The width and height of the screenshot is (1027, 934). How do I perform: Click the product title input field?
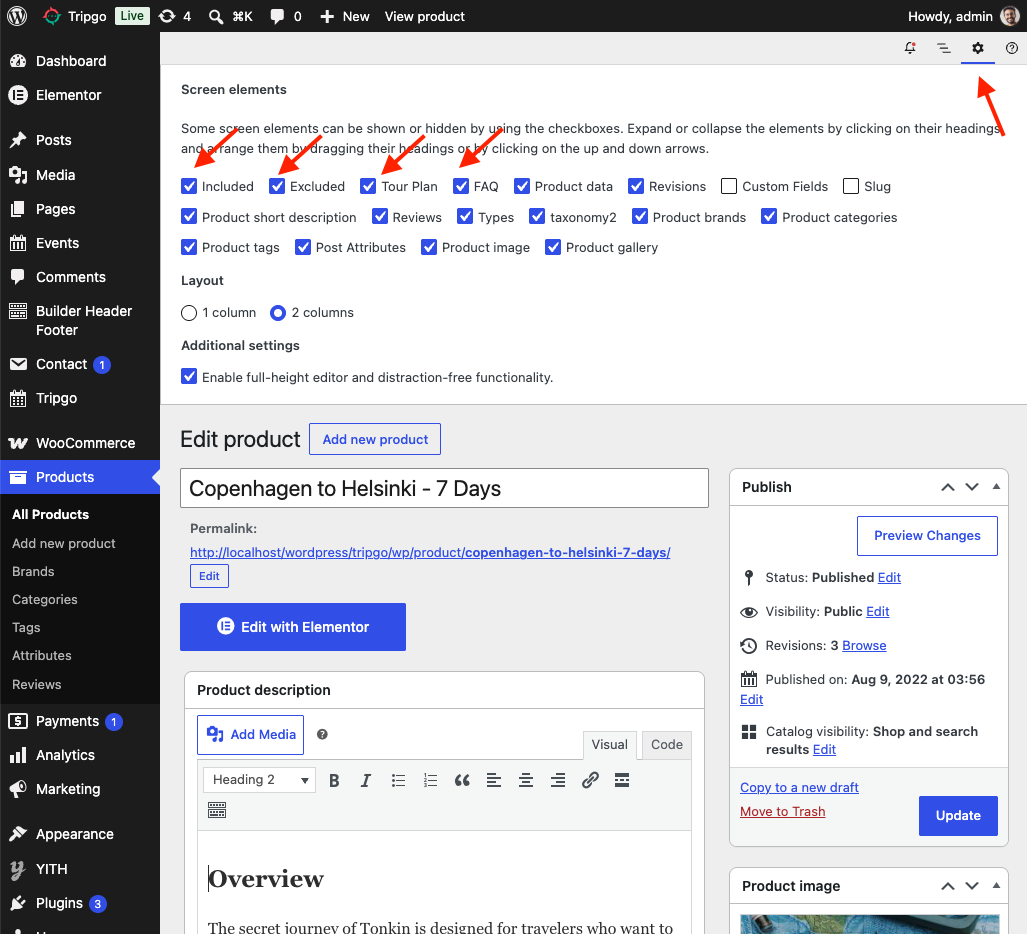(x=444, y=488)
